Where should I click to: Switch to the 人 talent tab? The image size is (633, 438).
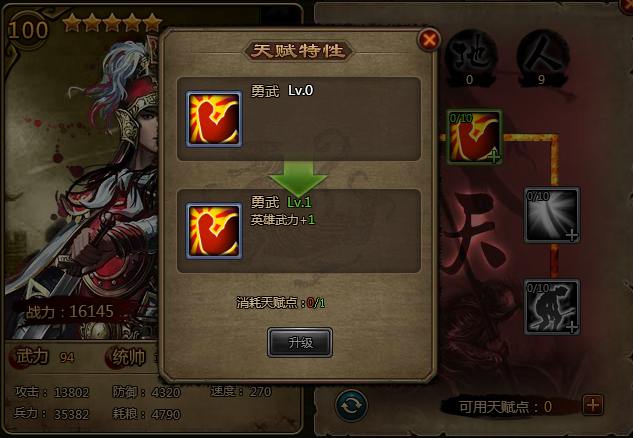click(x=543, y=59)
